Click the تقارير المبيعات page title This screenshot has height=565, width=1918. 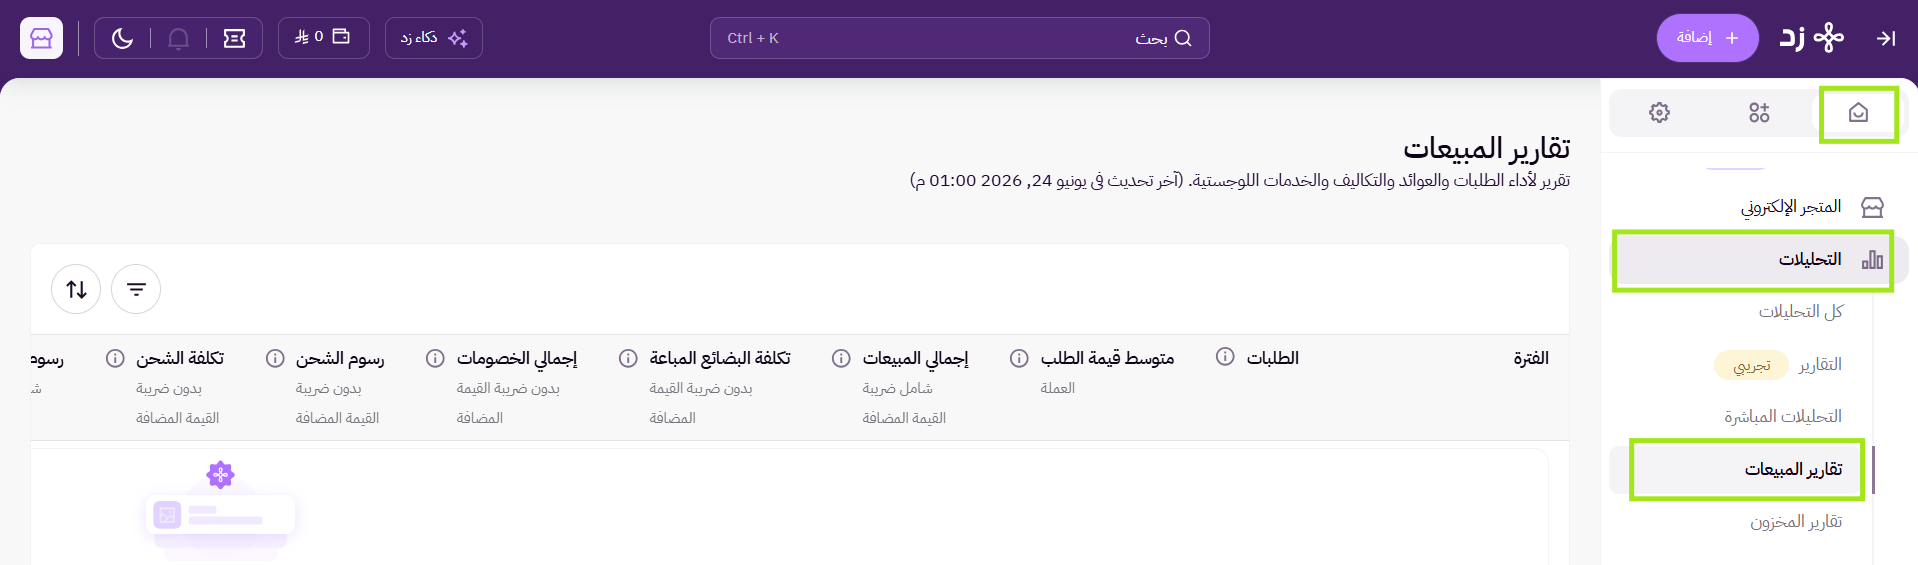[1486, 148]
